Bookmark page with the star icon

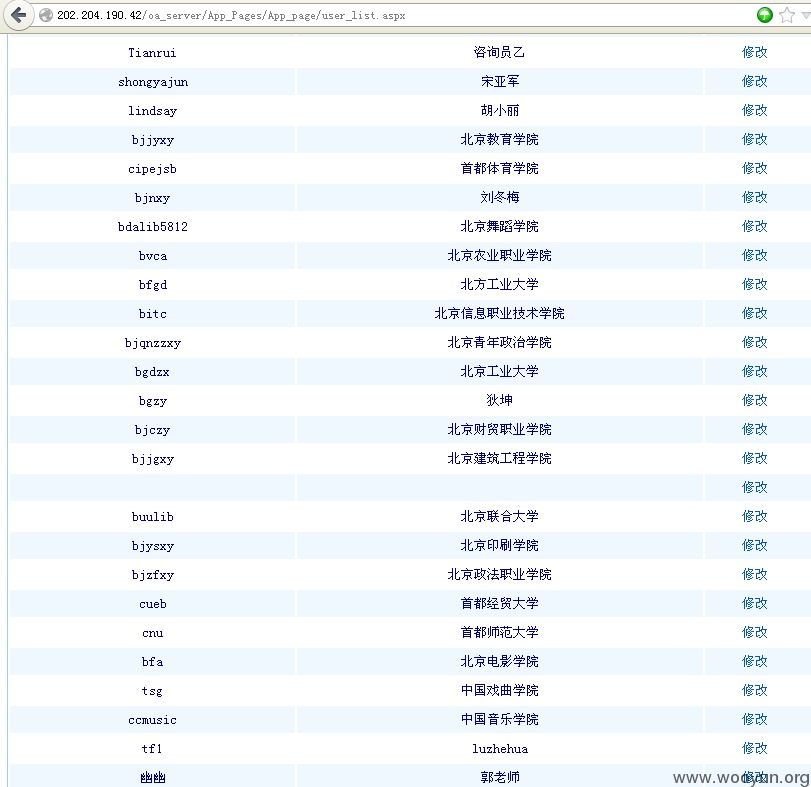pos(787,16)
